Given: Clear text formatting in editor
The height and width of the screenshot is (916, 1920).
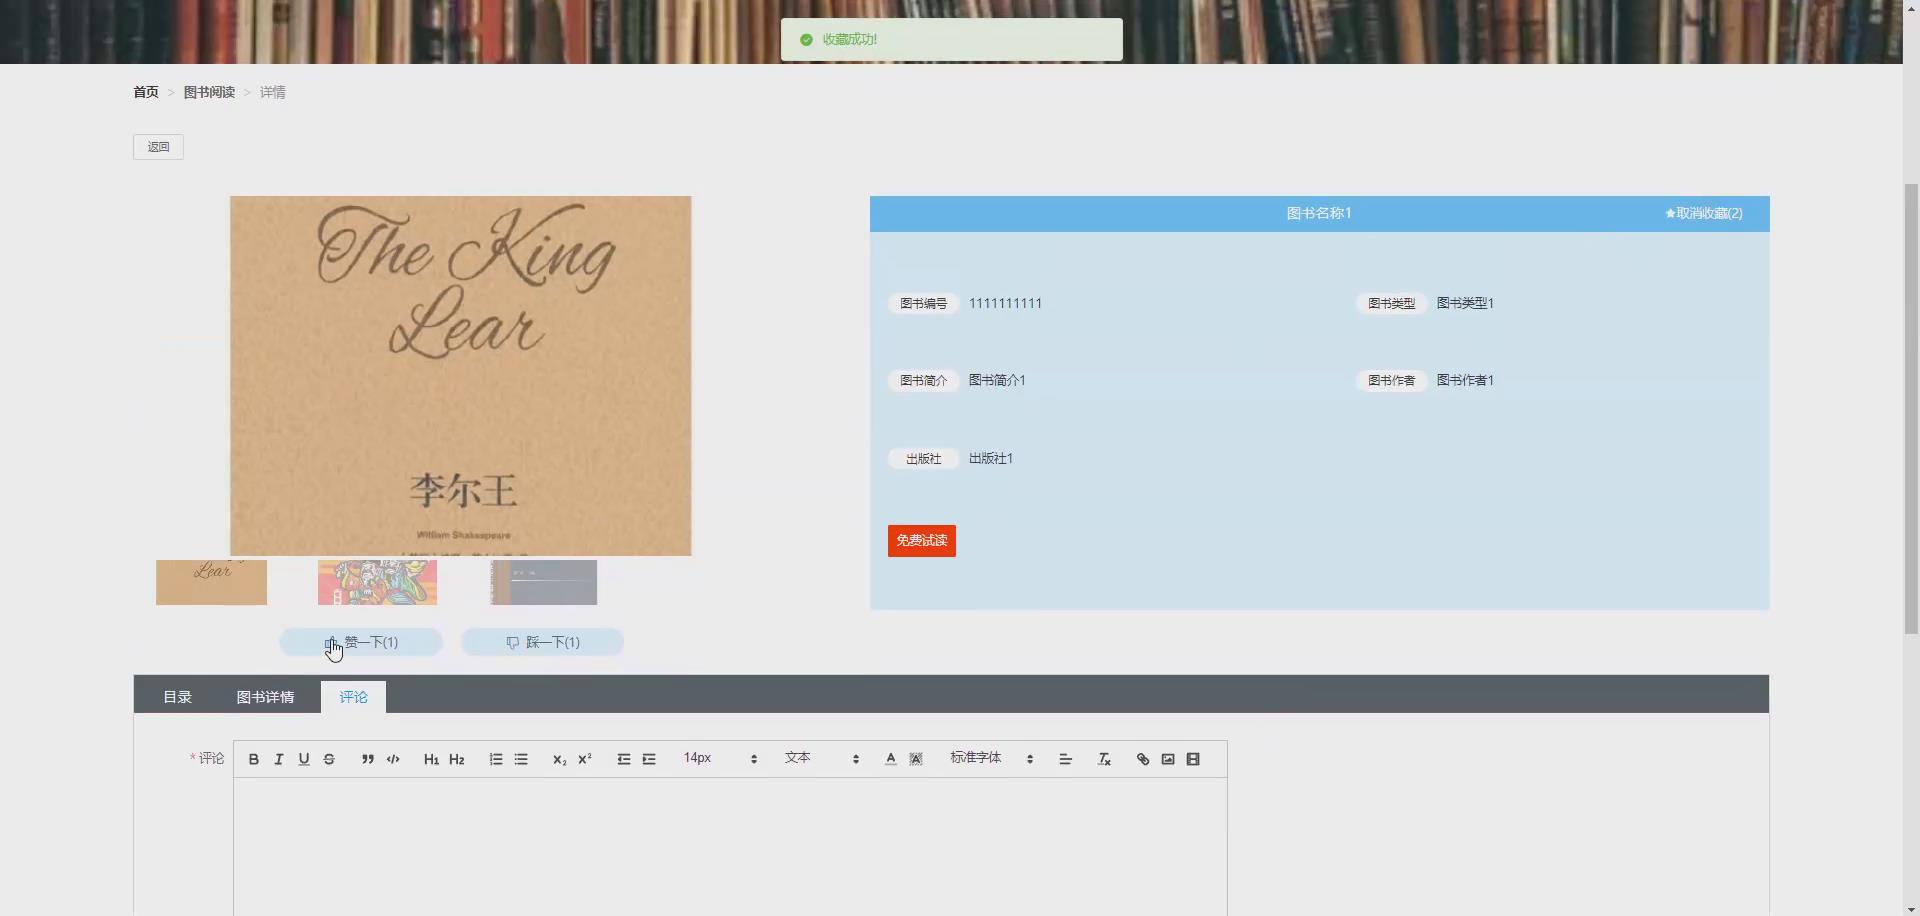Looking at the screenshot, I should click(x=1104, y=759).
